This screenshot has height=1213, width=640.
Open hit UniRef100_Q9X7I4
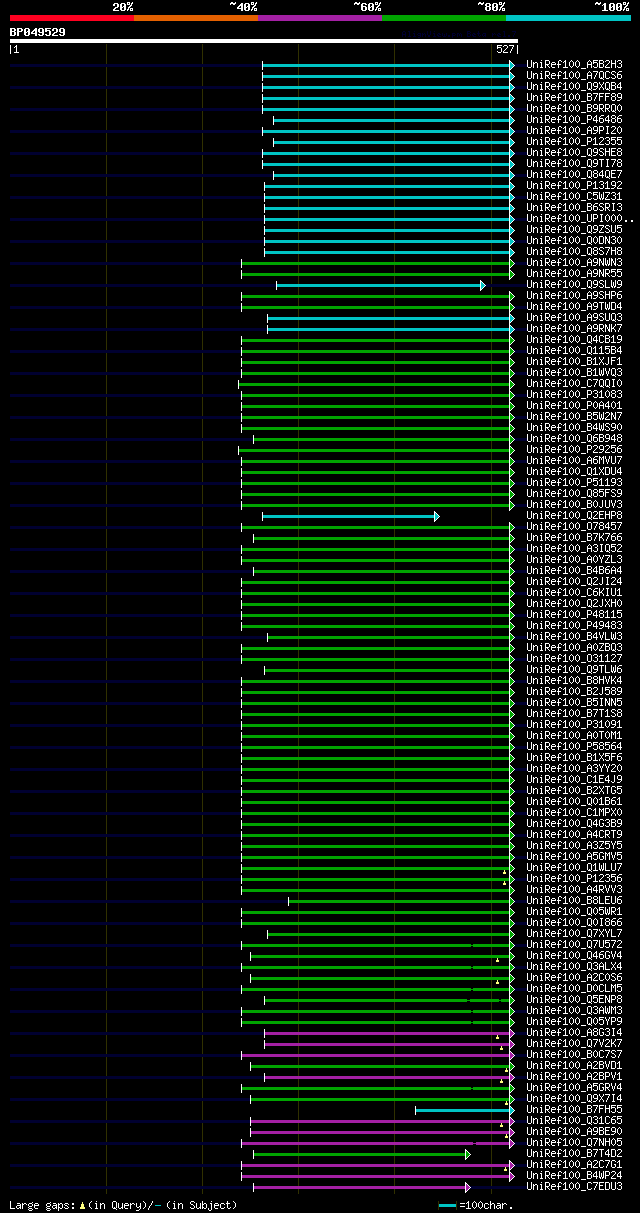click(574, 1098)
